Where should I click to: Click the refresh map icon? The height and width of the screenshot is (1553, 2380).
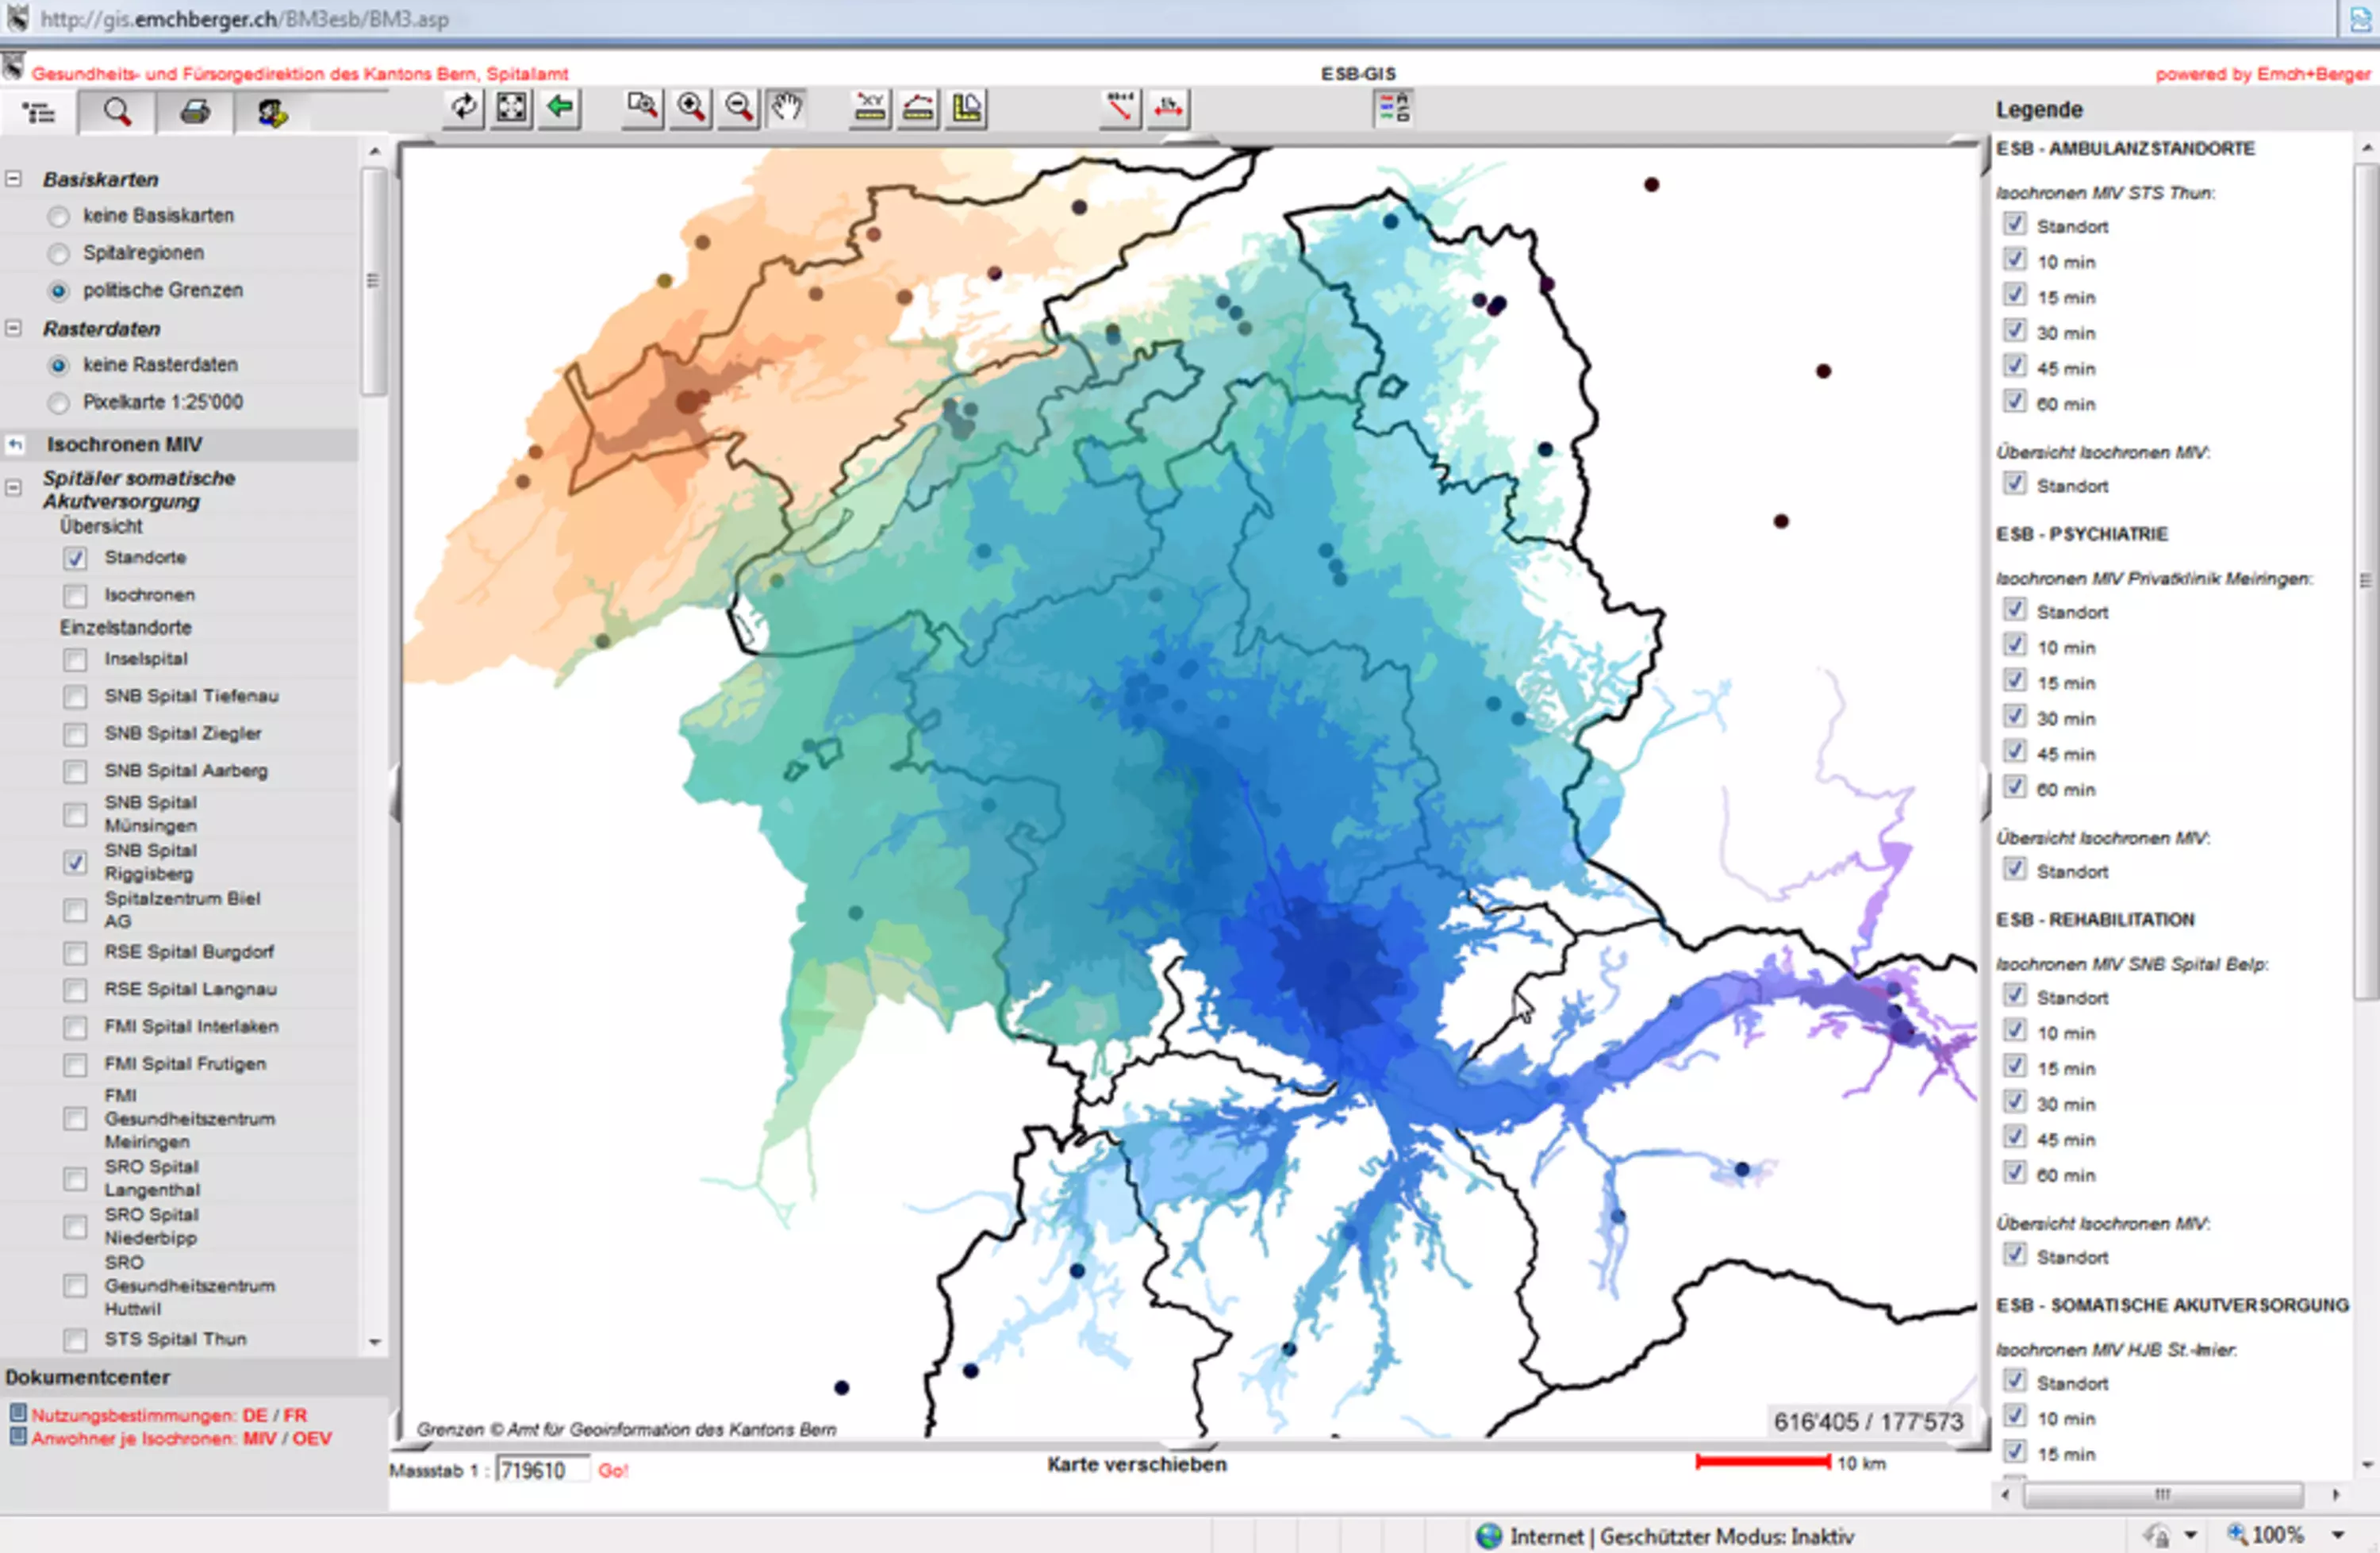coord(463,108)
